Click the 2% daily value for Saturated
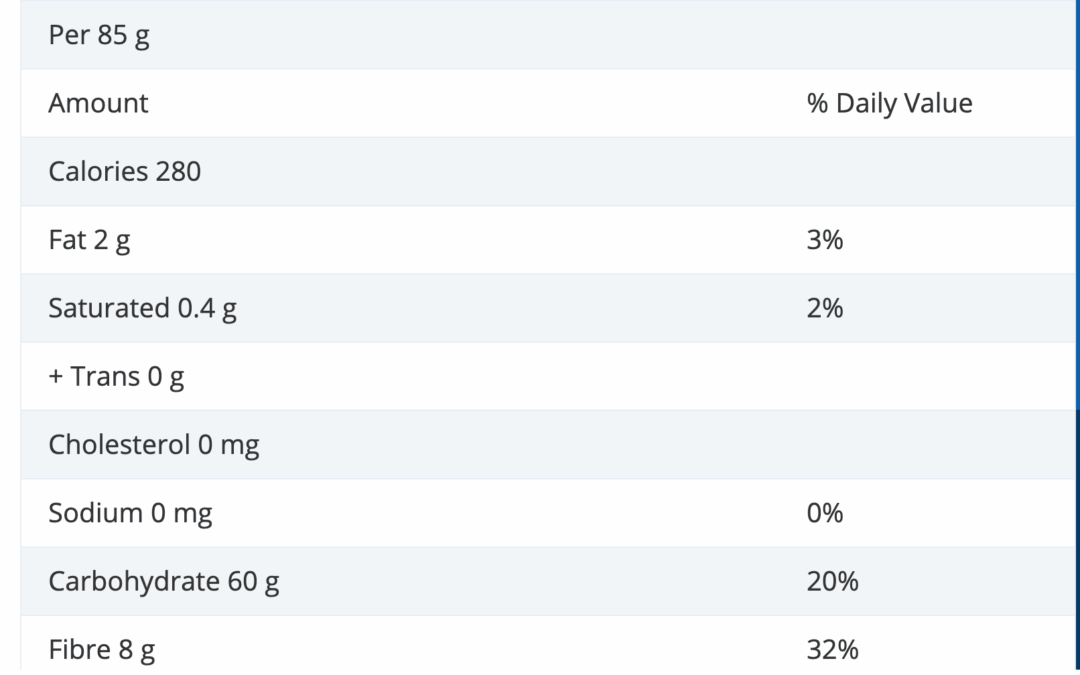The image size is (1080, 675). click(824, 308)
